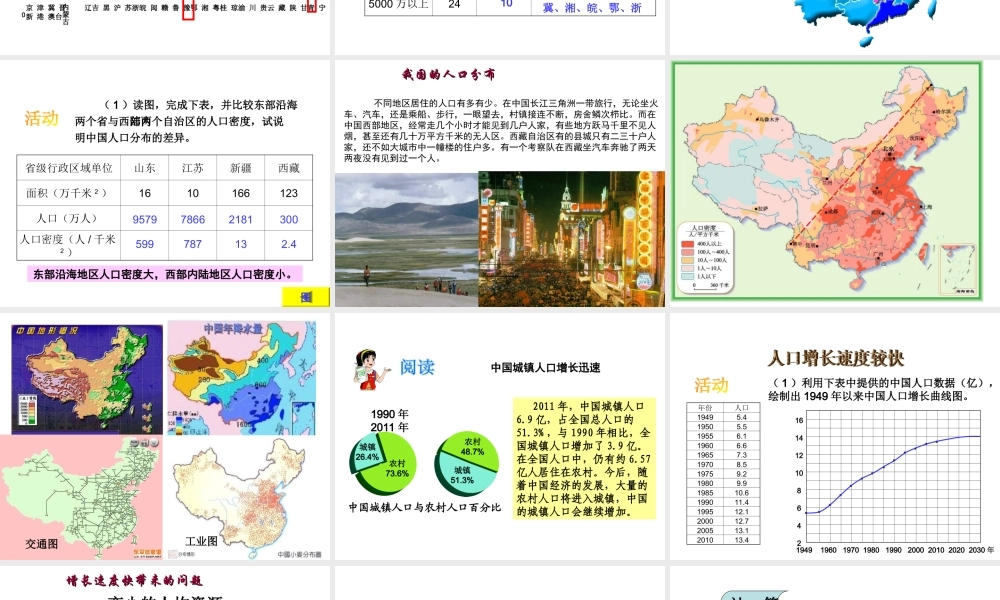This screenshot has width=1000, height=600.
Task: Open the slide titled 人口增长速度较快
Action: pos(835,436)
